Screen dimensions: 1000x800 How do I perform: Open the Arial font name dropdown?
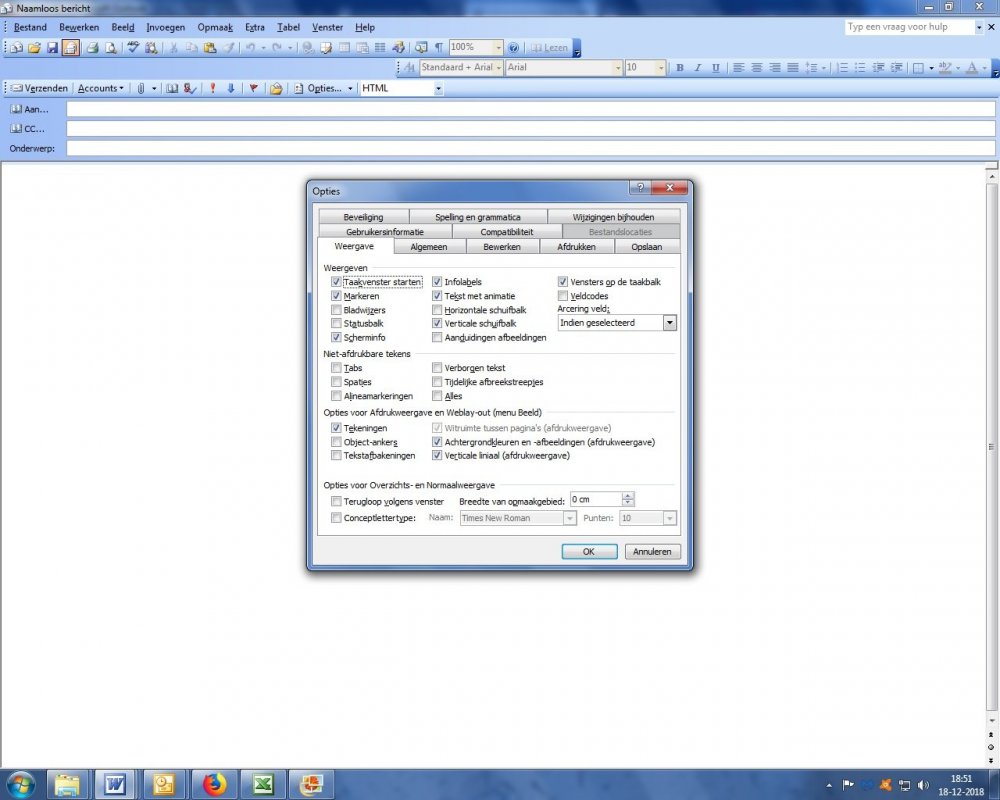click(617, 68)
